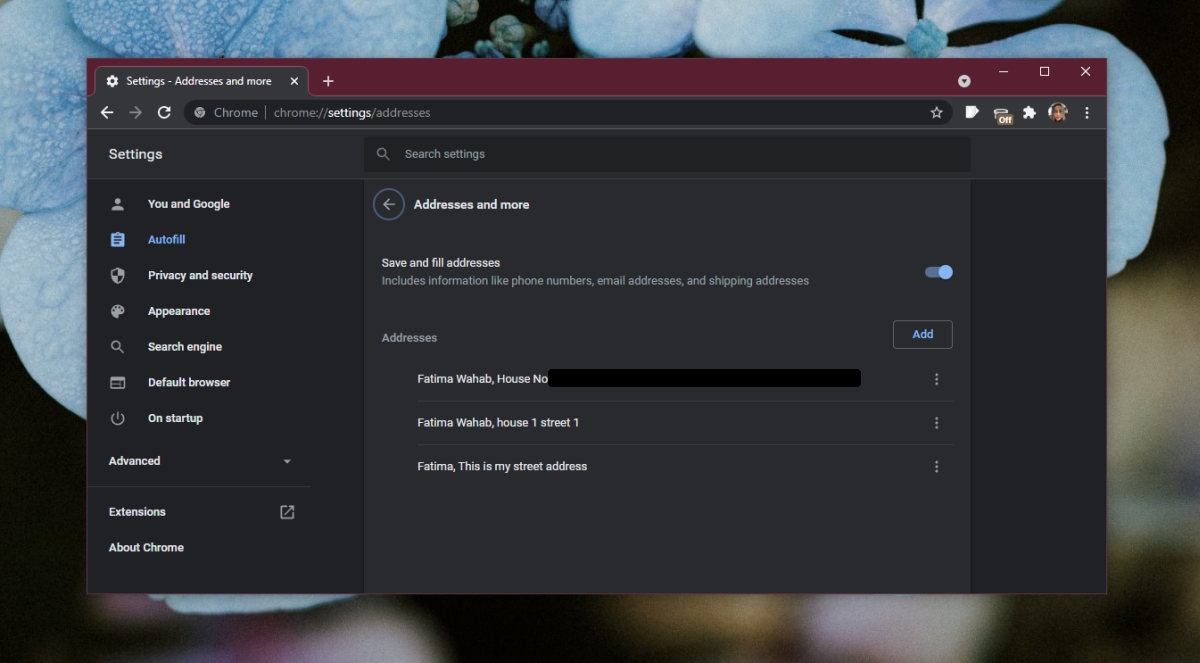Open the About Chrome page
This screenshot has height=663, width=1200.
tap(146, 547)
